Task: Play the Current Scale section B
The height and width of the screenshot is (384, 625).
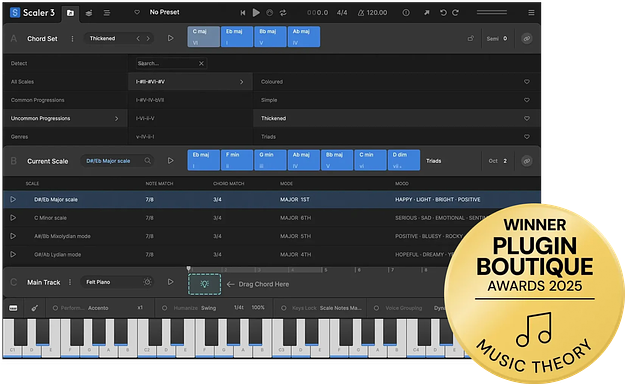Action: tap(171, 161)
